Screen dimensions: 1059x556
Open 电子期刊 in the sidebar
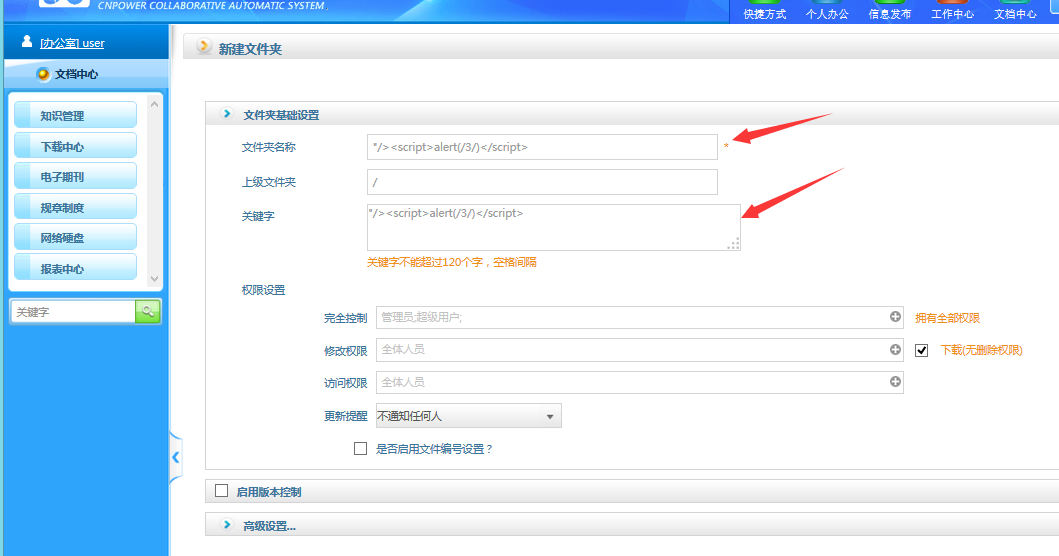76,176
